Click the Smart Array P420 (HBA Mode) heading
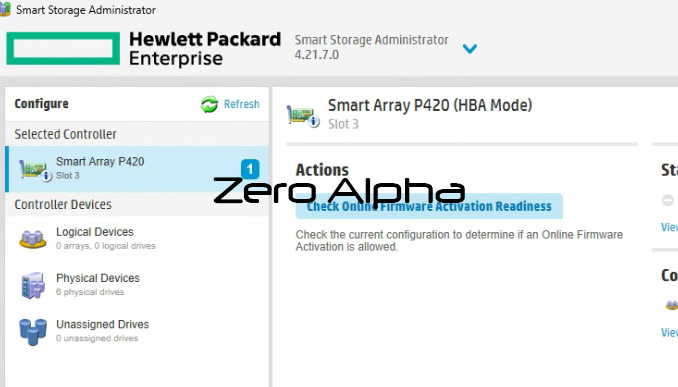Viewport: 678px width, 387px height. point(430,105)
